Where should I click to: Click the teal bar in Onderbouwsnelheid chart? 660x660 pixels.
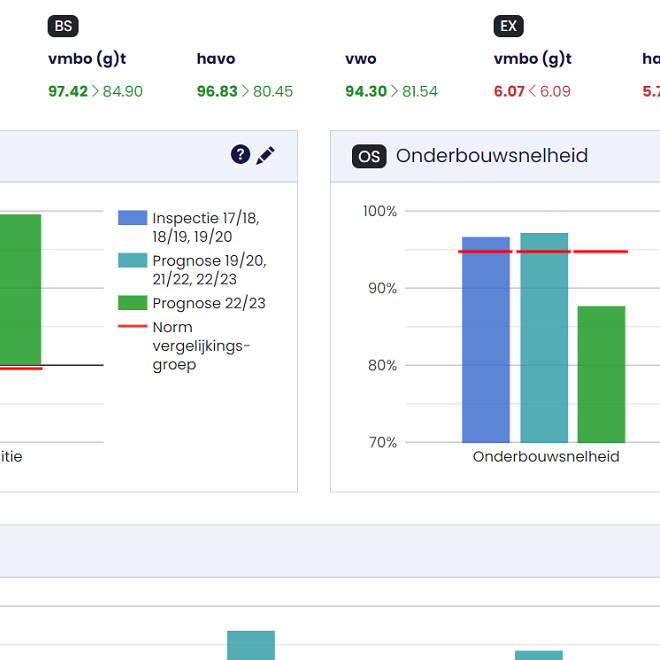coord(544,338)
